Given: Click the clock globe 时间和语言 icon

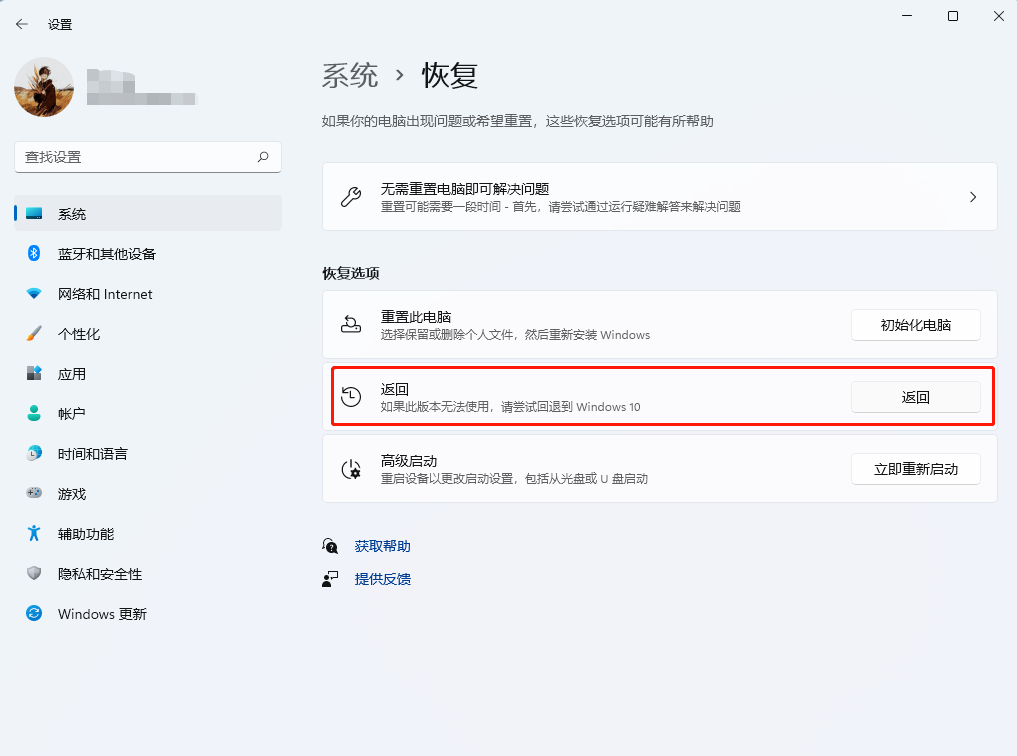Looking at the screenshot, I should click(x=34, y=453).
